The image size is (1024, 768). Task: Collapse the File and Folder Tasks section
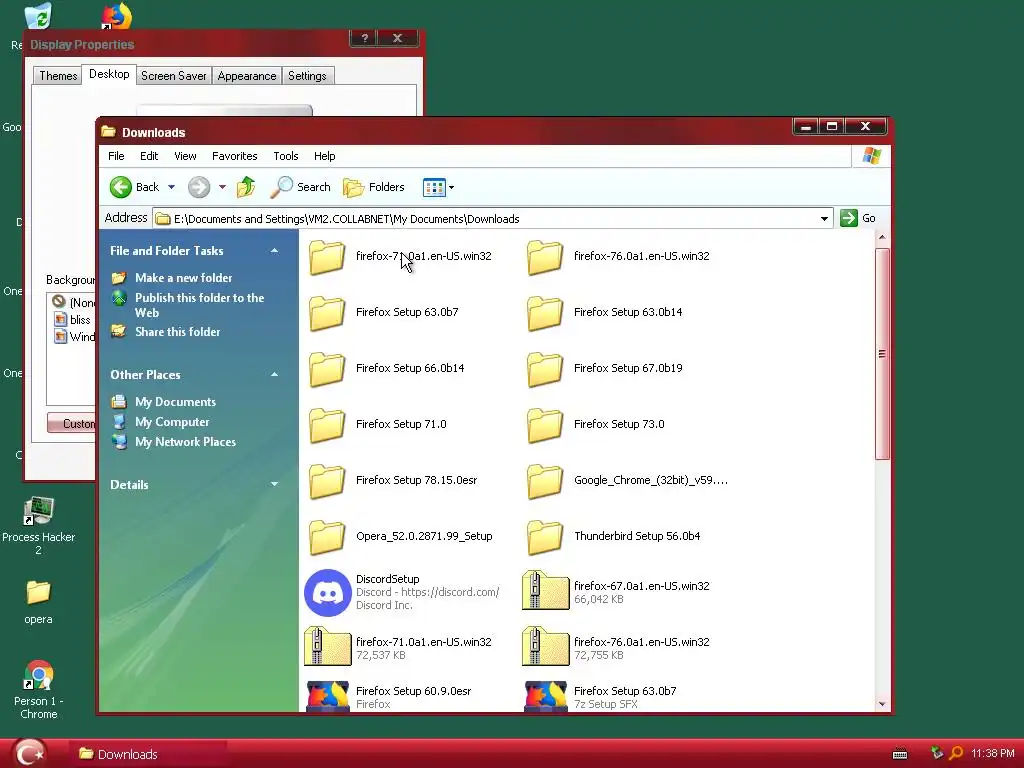pos(274,251)
